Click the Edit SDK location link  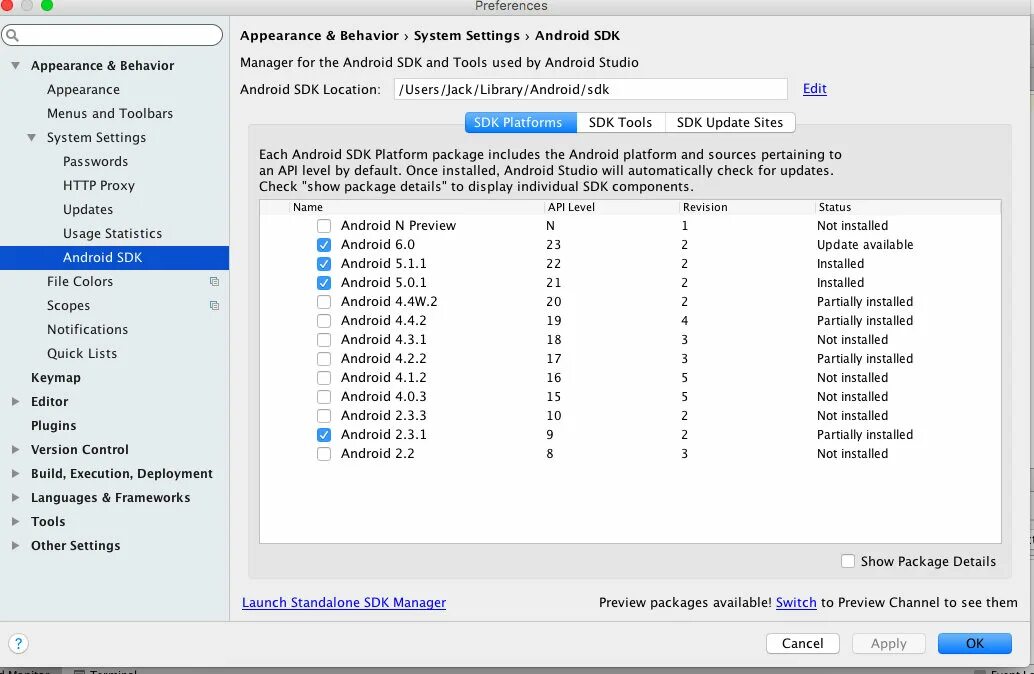(814, 88)
